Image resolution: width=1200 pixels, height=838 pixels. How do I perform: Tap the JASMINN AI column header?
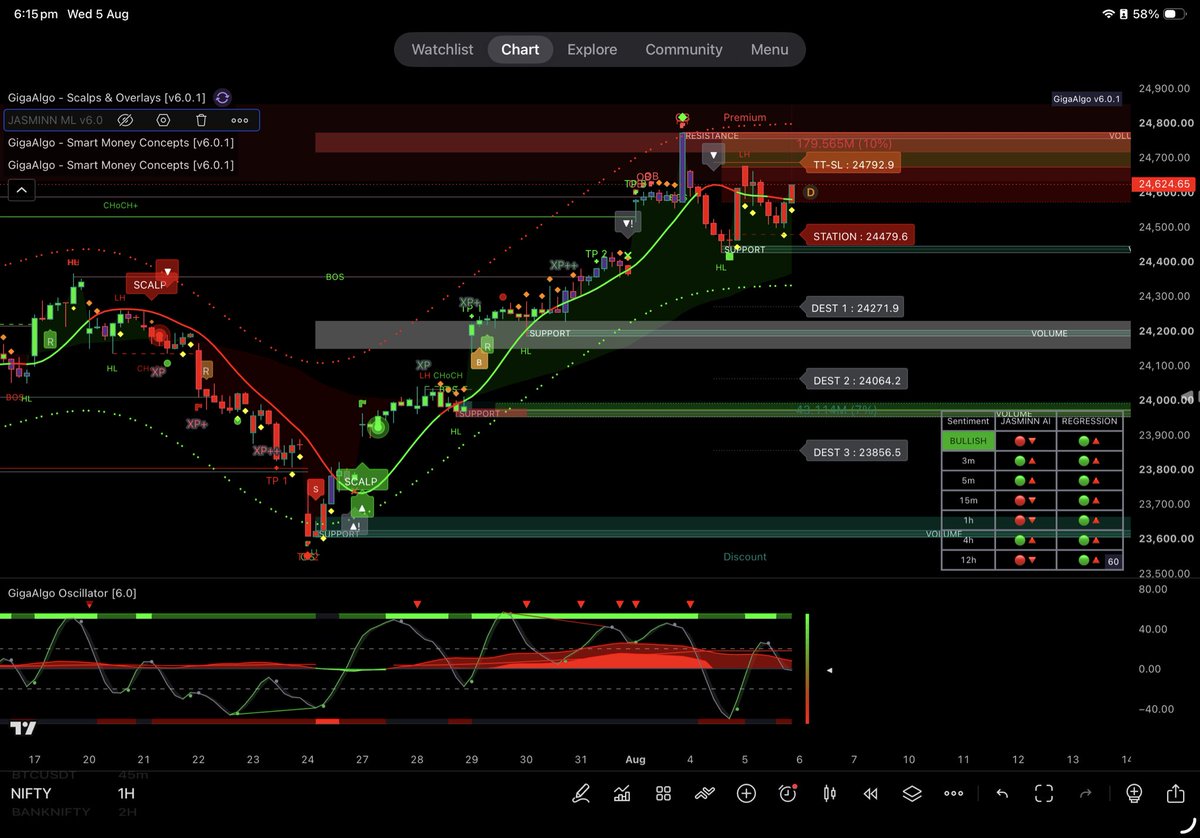click(1026, 421)
